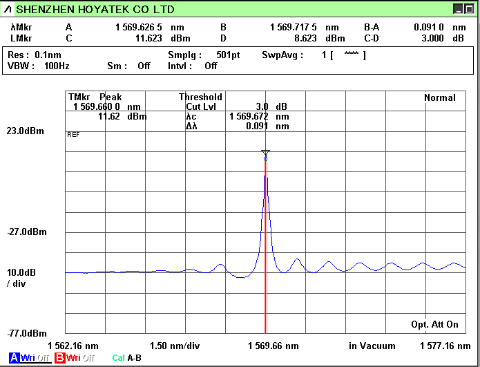This screenshot has height=367, width=480.
Task: Click the Sm: Off smoothing setting
Action: pos(129,66)
